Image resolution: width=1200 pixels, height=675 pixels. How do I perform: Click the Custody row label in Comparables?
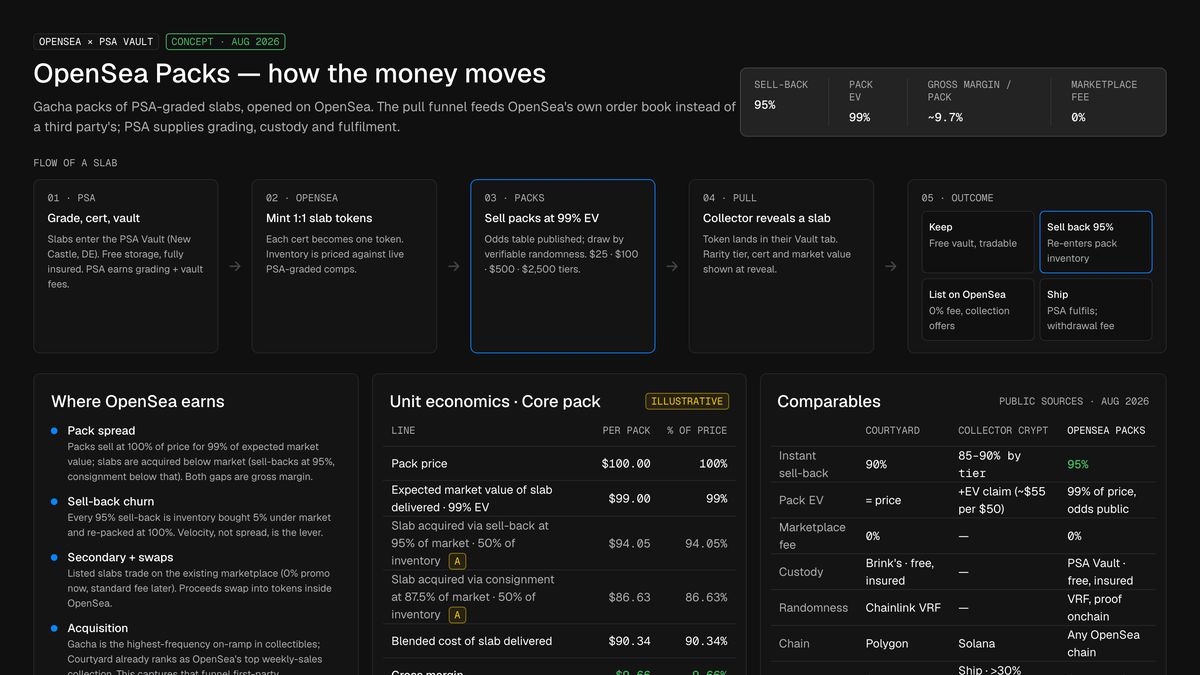pyautogui.click(x=801, y=572)
